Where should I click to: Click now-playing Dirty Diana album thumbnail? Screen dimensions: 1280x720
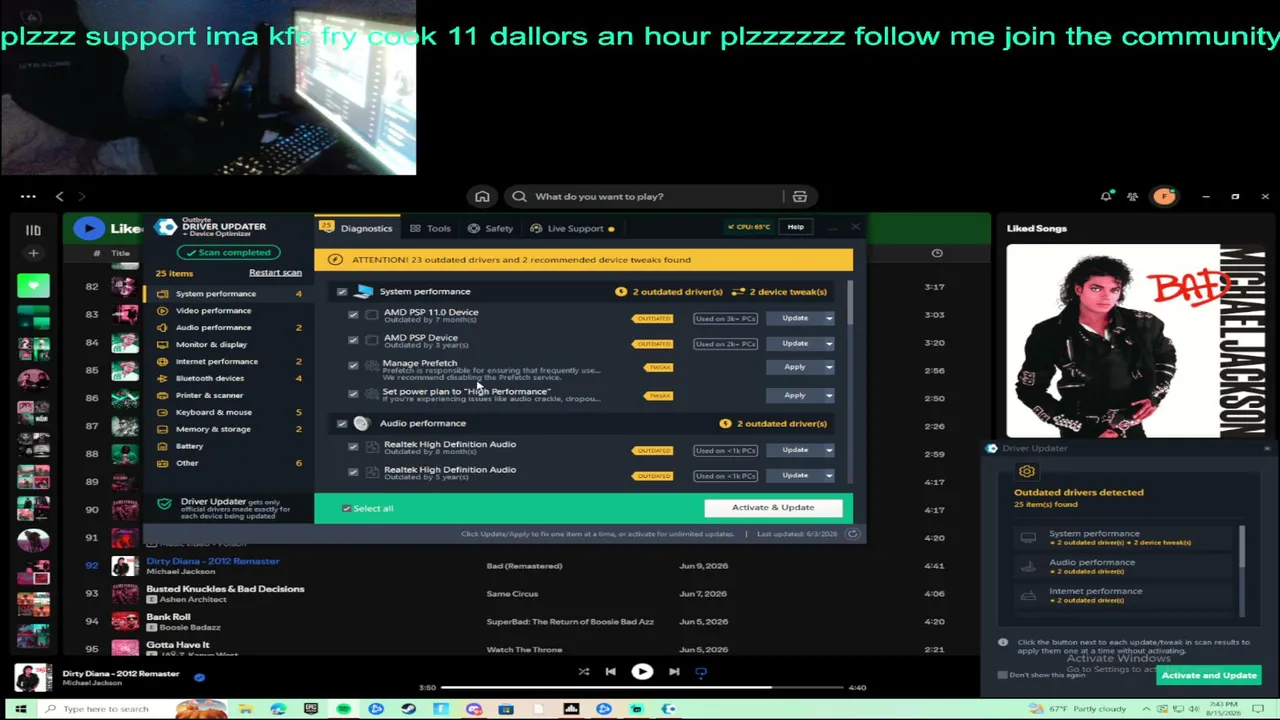point(32,677)
